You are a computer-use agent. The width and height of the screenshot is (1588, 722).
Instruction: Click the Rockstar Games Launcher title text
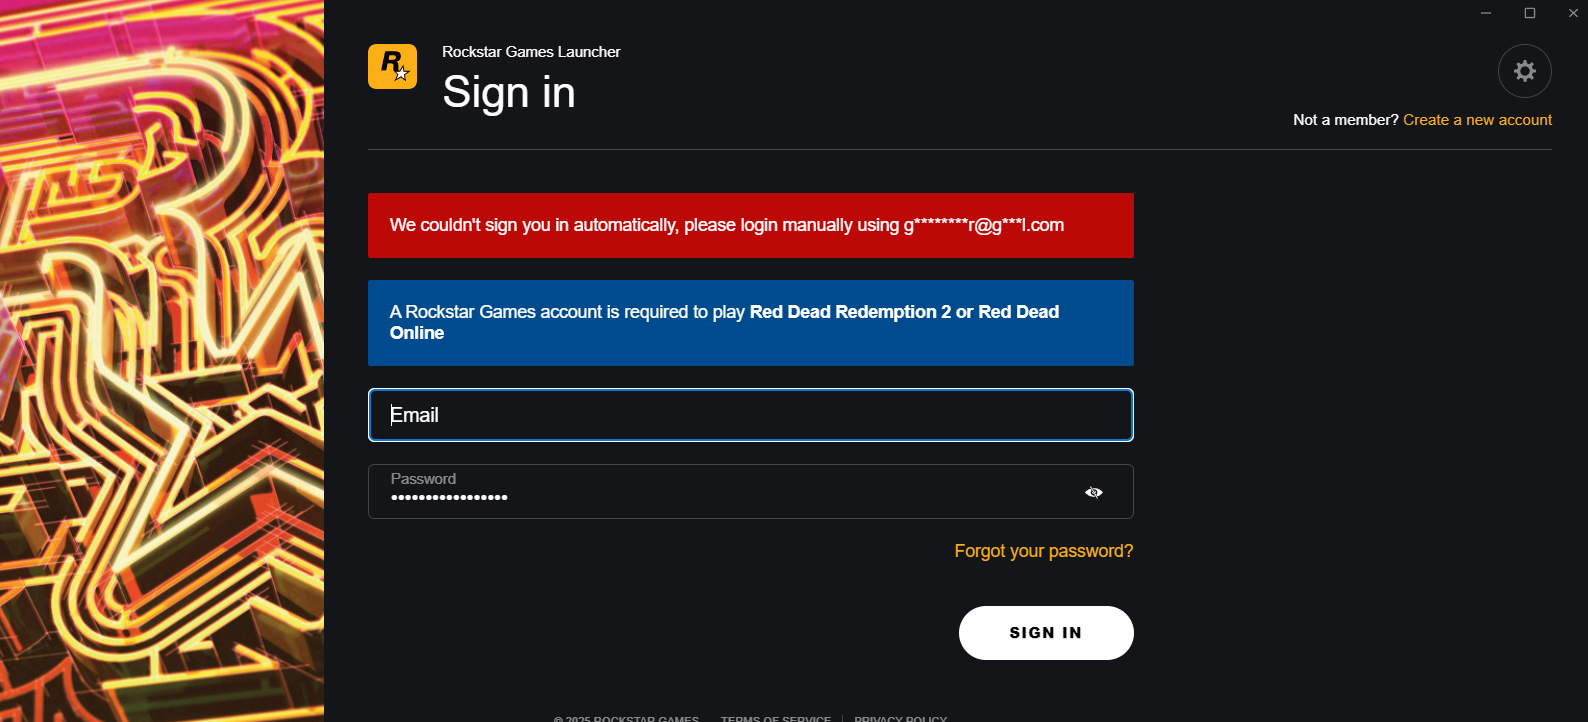(531, 52)
